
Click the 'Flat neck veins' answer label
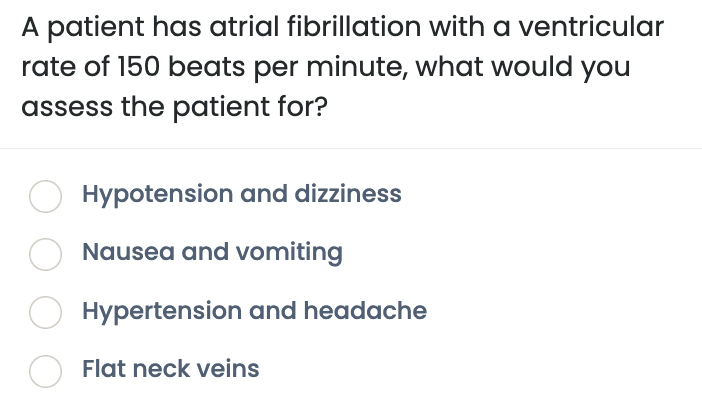point(171,369)
